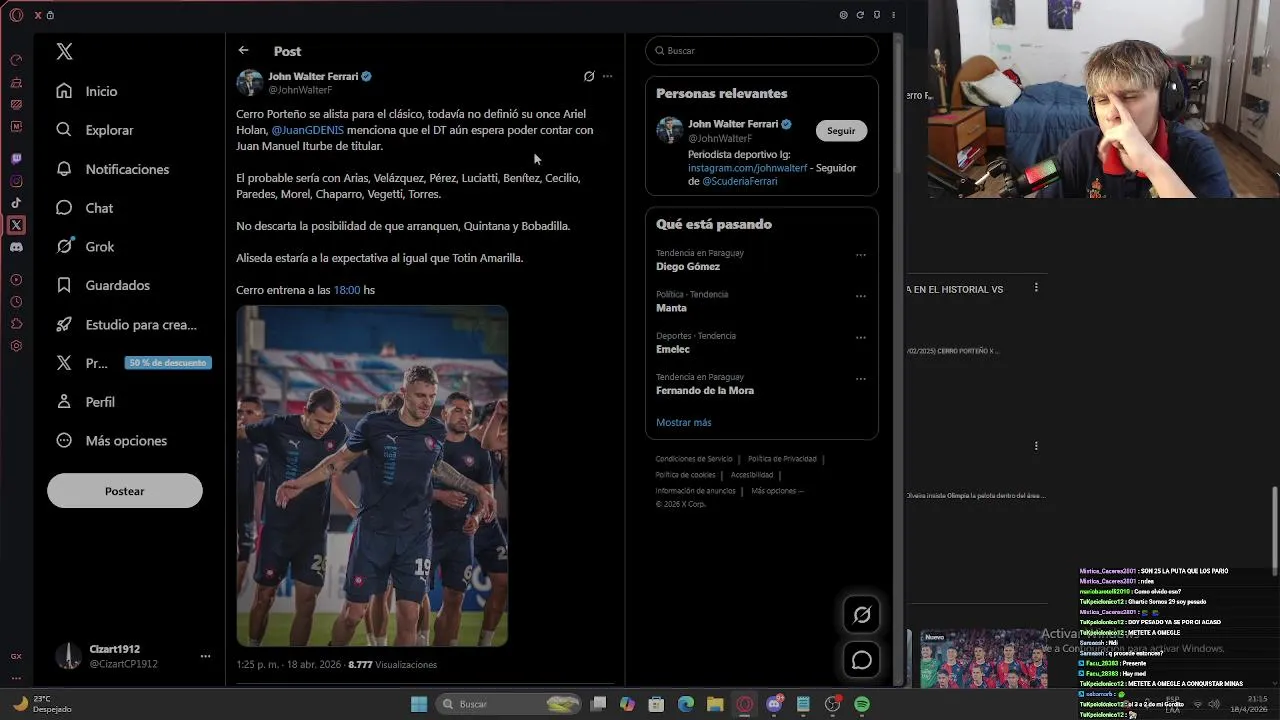Click the back arrow beside Post
Viewport: 1280px width, 720px height.
click(243, 50)
